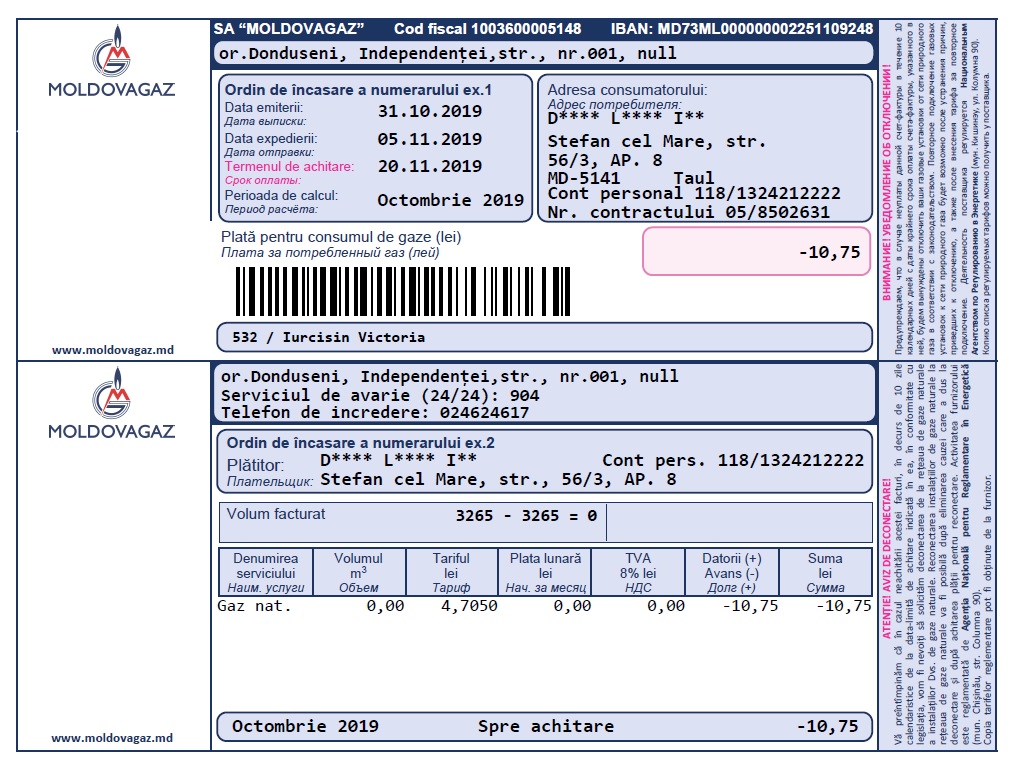The image size is (1011, 761).
Task: Select the 'Termenul de achitare:' label
Action: (x=290, y=166)
